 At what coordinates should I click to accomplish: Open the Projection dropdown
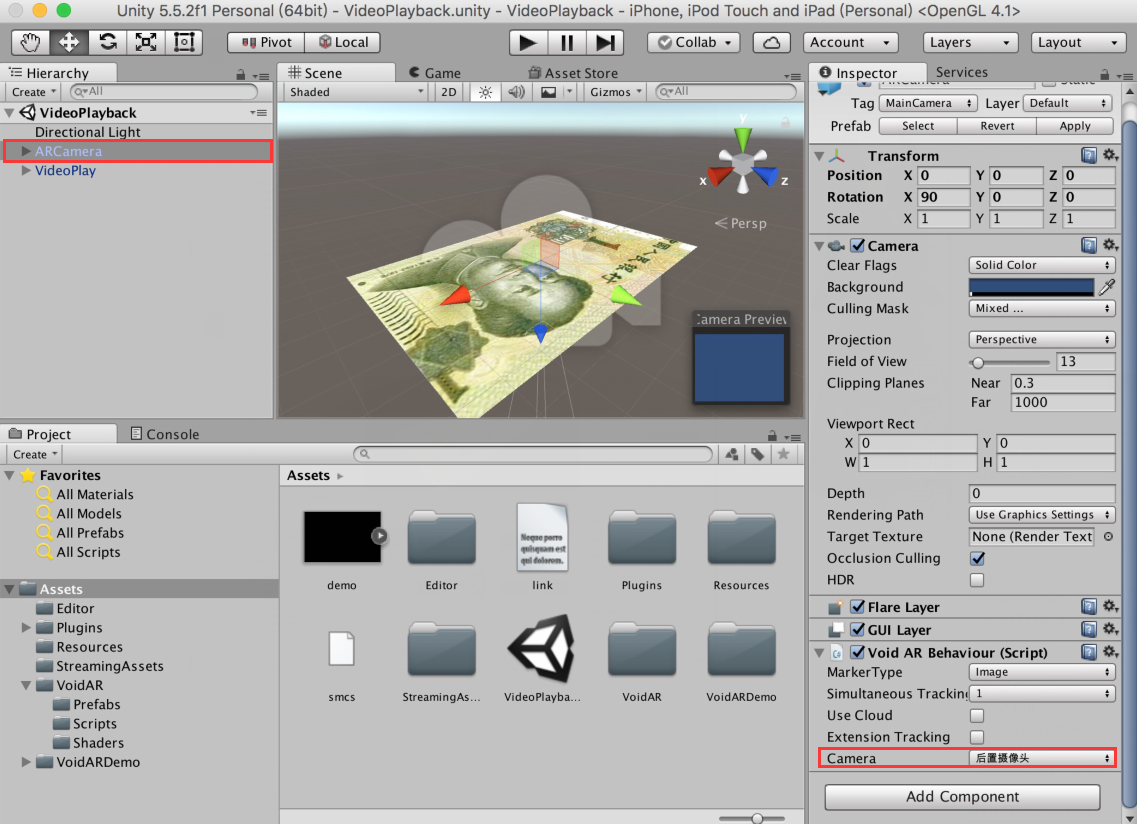coord(1041,340)
